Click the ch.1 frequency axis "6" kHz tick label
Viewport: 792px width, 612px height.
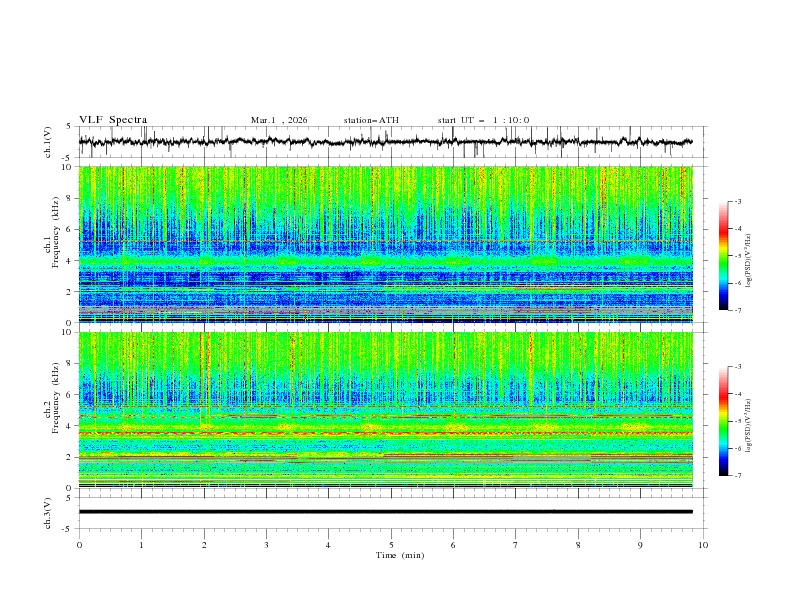[x=70, y=229]
